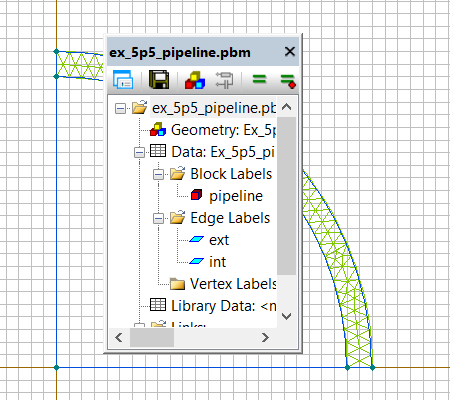Click the grayed coupling toolbar icon

point(224,80)
